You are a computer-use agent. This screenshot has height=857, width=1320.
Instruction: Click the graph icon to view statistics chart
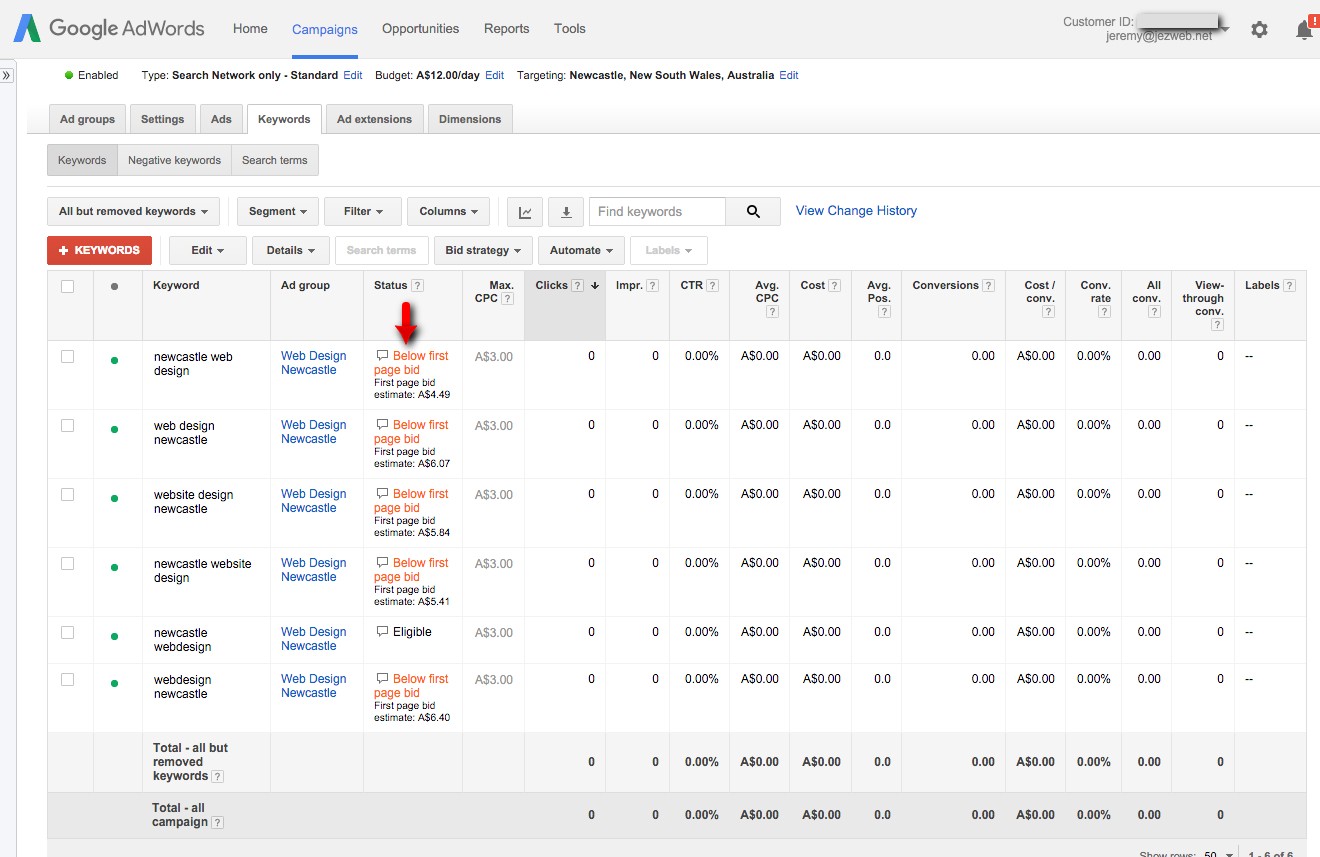tap(524, 211)
